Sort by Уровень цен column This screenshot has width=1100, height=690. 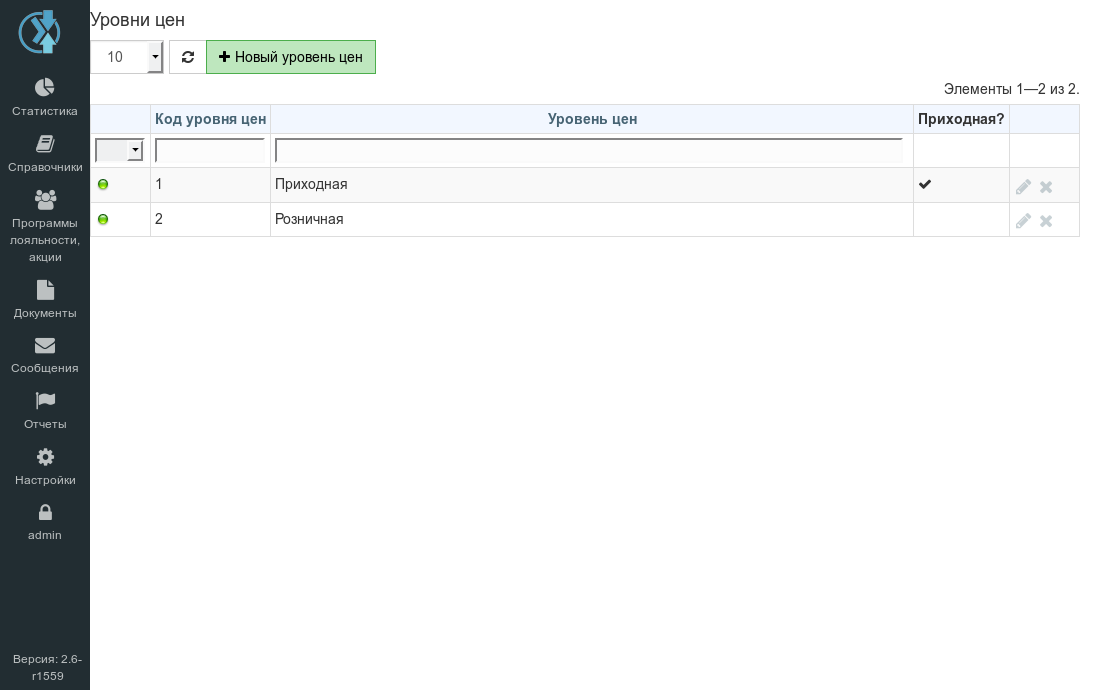point(592,119)
